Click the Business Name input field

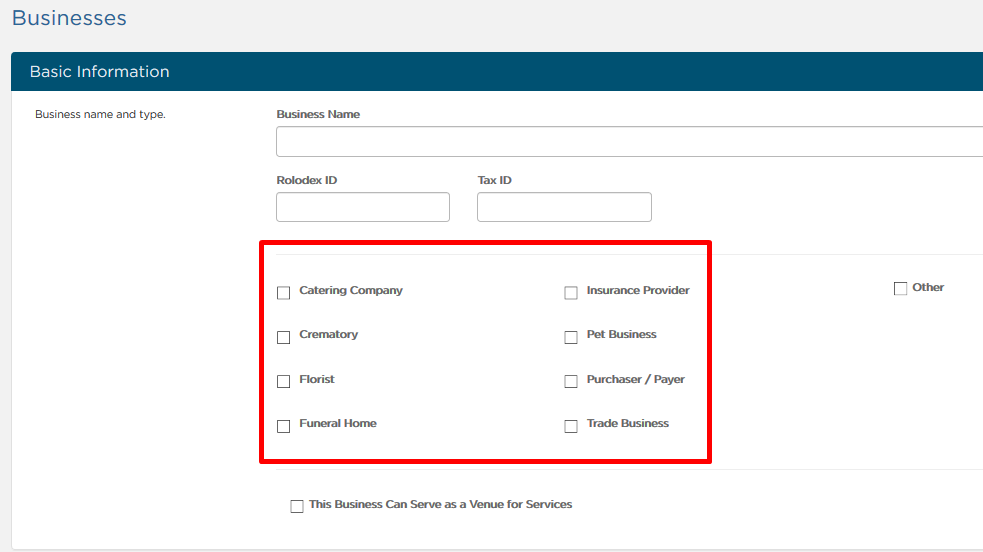click(629, 142)
